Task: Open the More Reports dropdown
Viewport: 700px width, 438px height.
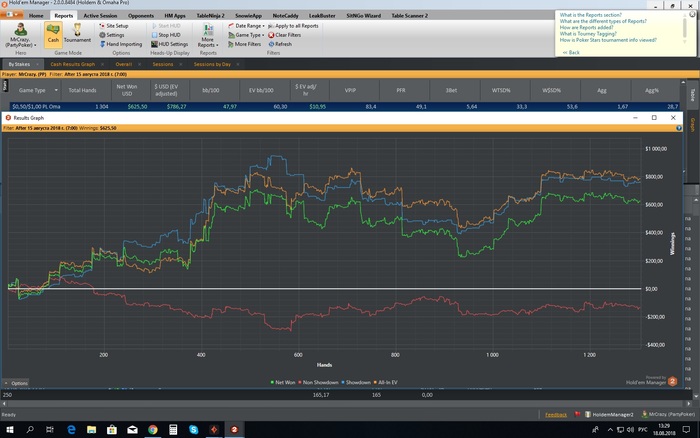Action: pyautogui.click(x=208, y=36)
